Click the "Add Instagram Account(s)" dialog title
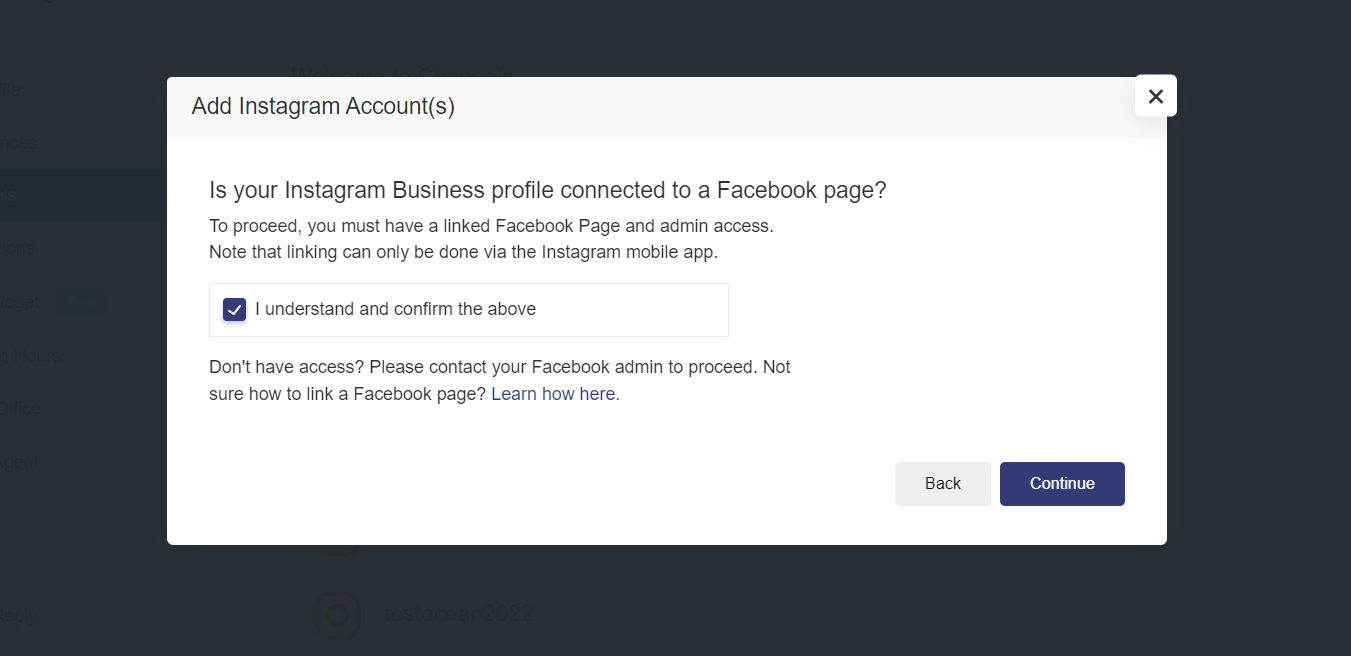This screenshot has width=1351, height=656. pyautogui.click(x=323, y=106)
